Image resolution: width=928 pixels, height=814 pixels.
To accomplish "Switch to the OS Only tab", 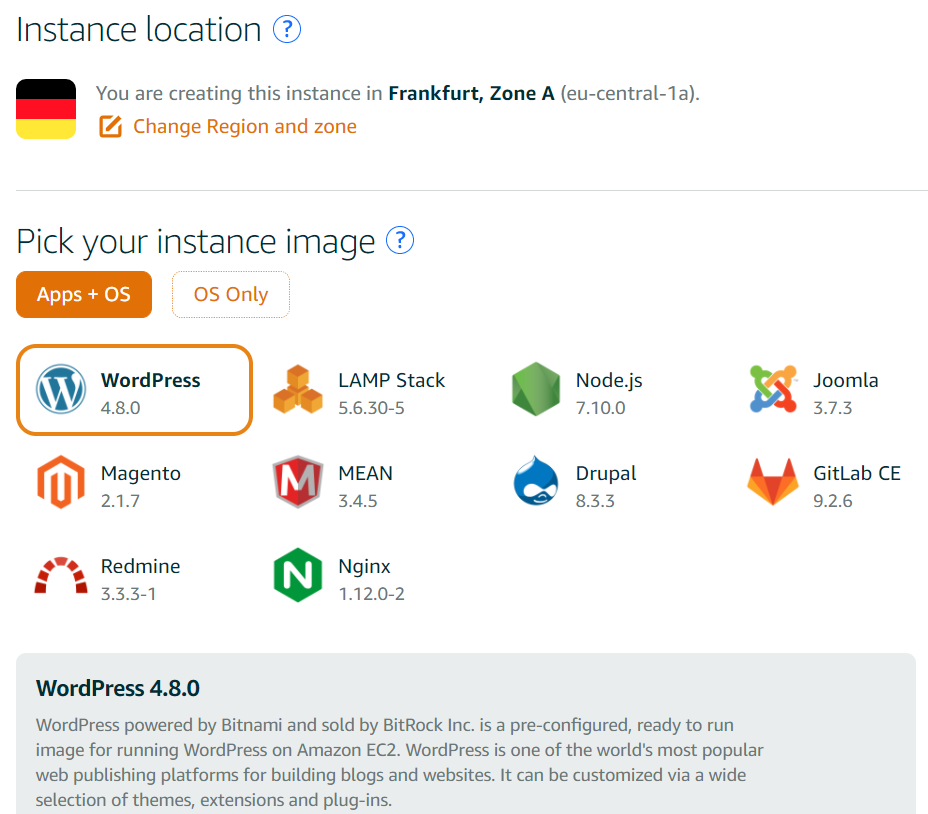I will coord(231,294).
